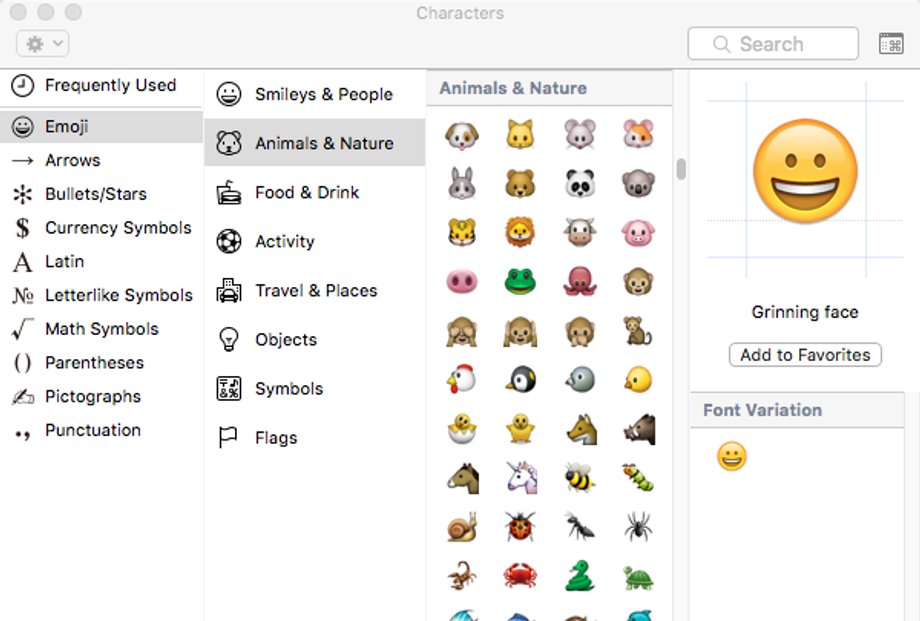Pick the green frog emoji
The width and height of the screenshot is (920, 621).
click(520, 282)
